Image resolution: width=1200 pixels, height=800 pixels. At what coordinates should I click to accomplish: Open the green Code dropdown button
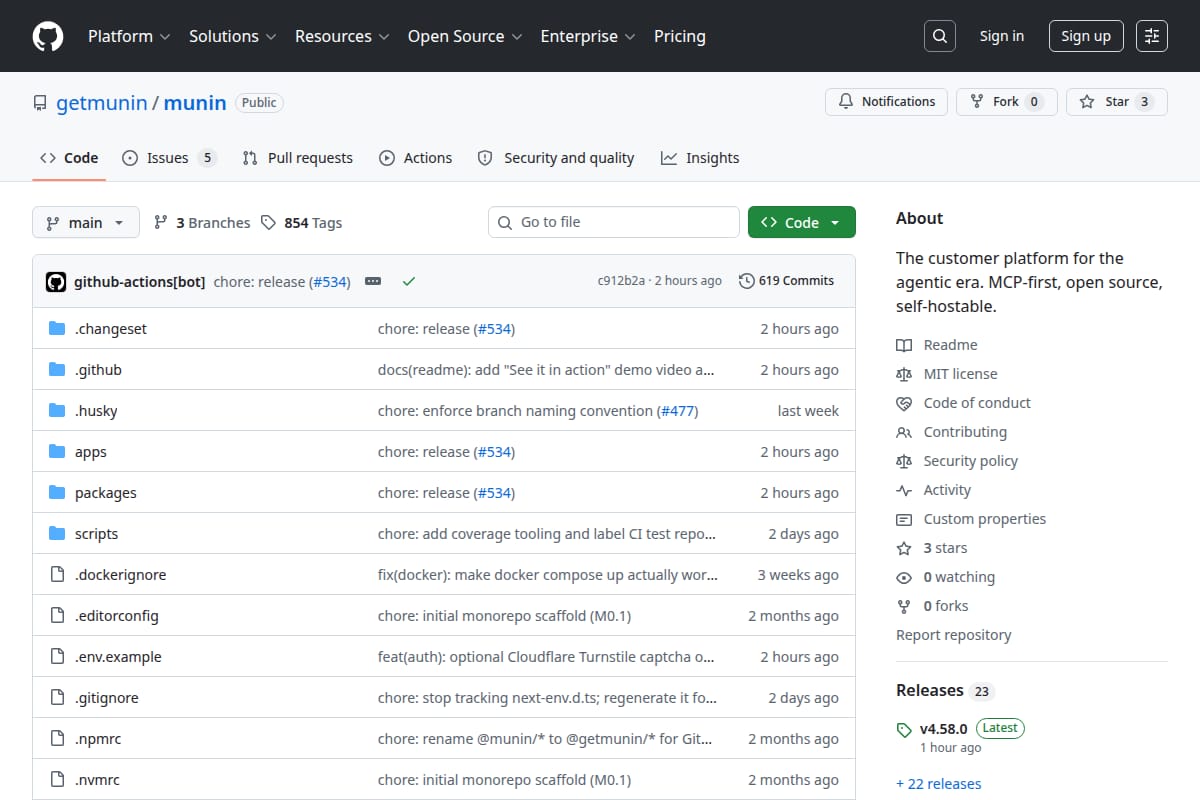point(801,222)
